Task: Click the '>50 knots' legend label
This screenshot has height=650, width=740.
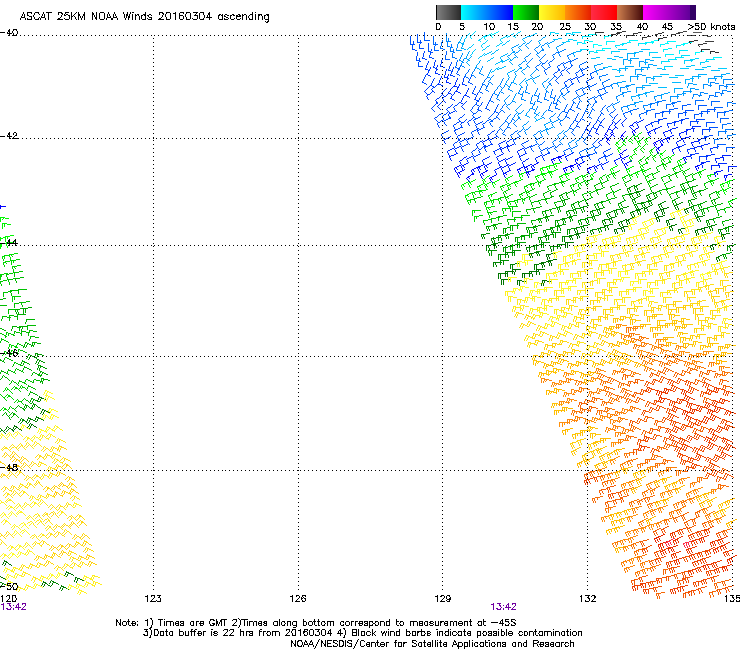Action: point(711,27)
